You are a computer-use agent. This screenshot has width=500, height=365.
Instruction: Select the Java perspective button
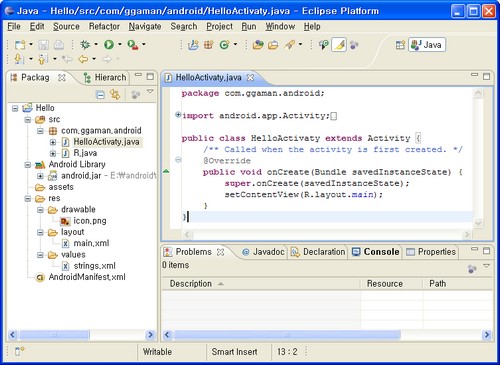pyautogui.click(x=427, y=45)
